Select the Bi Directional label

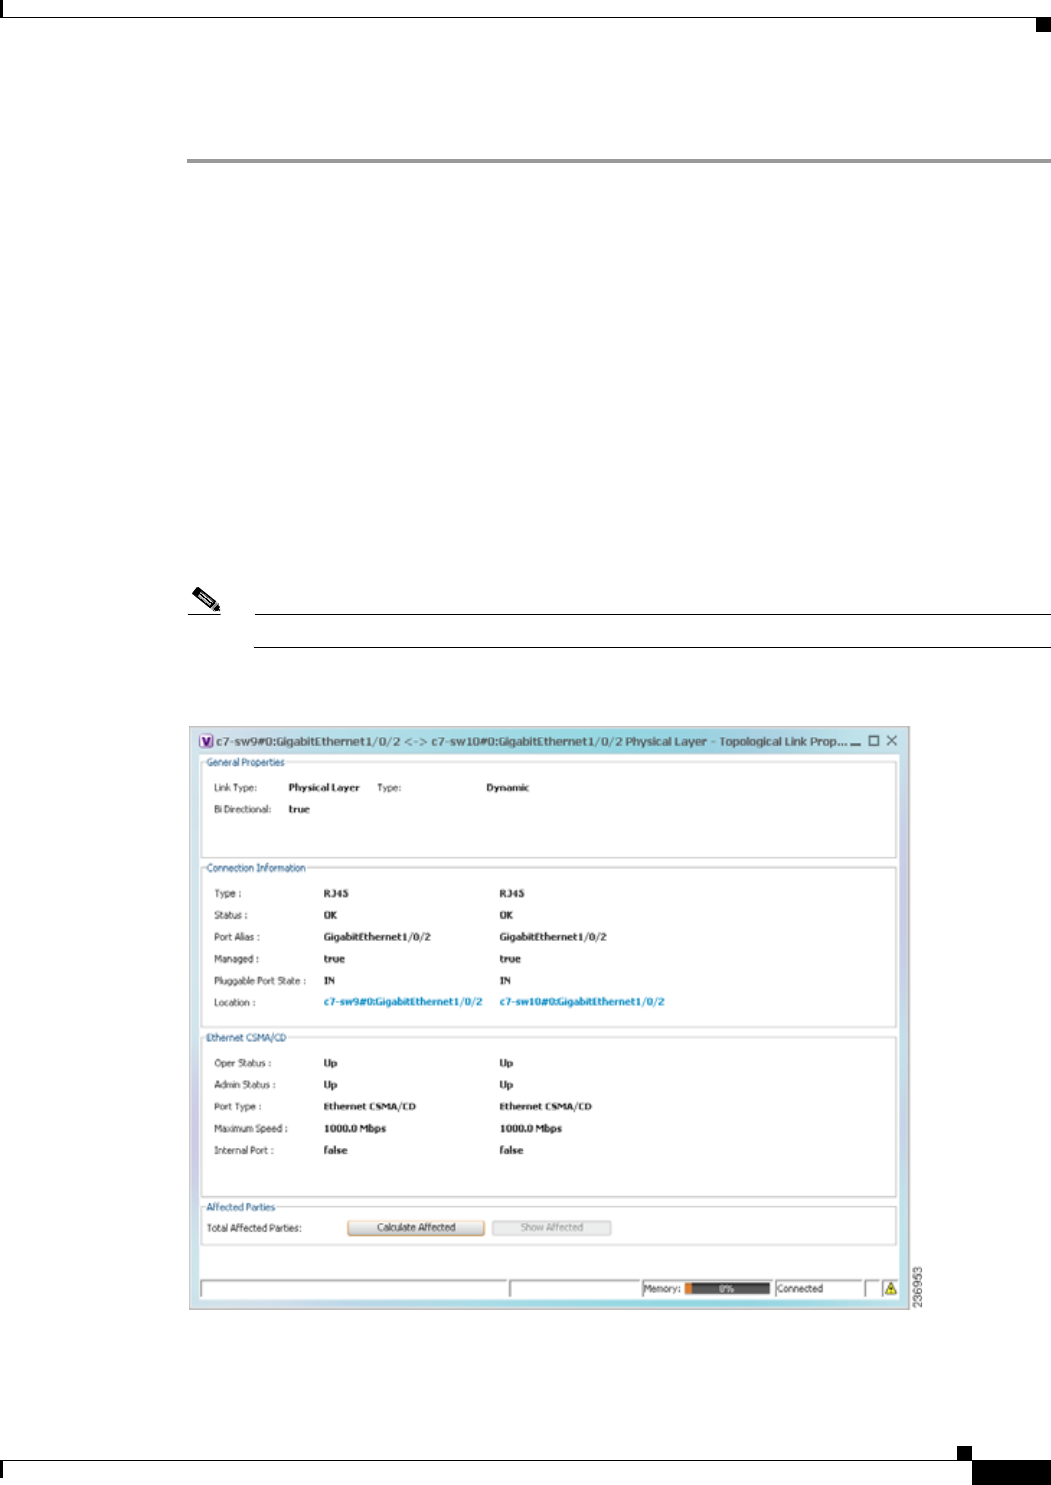point(242,809)
